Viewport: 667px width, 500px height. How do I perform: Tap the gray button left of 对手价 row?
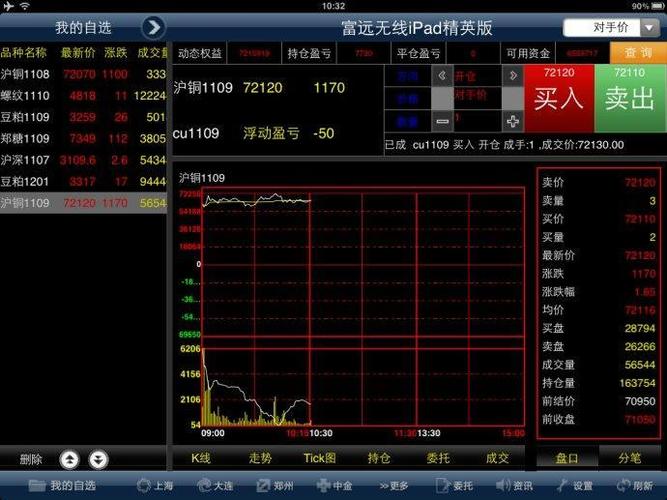pos(442,99)
